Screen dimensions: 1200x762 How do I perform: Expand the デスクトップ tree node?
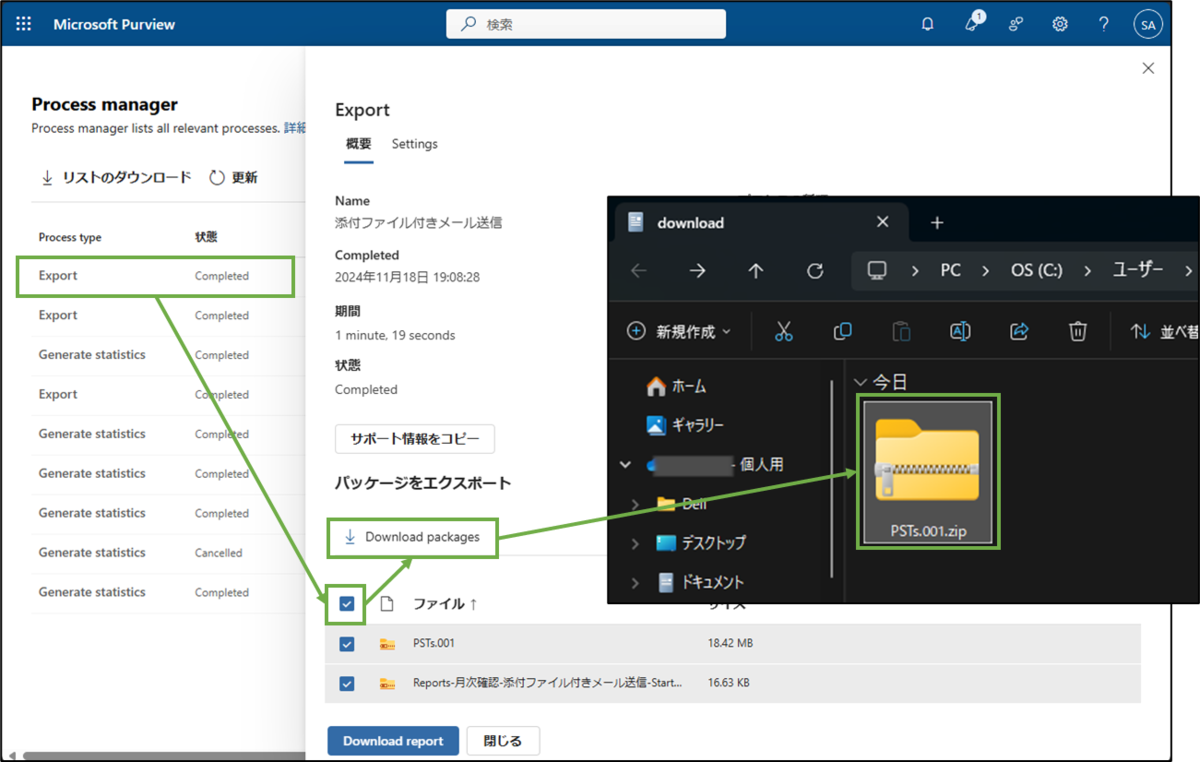pyautogui.click(x=635, y=543)
